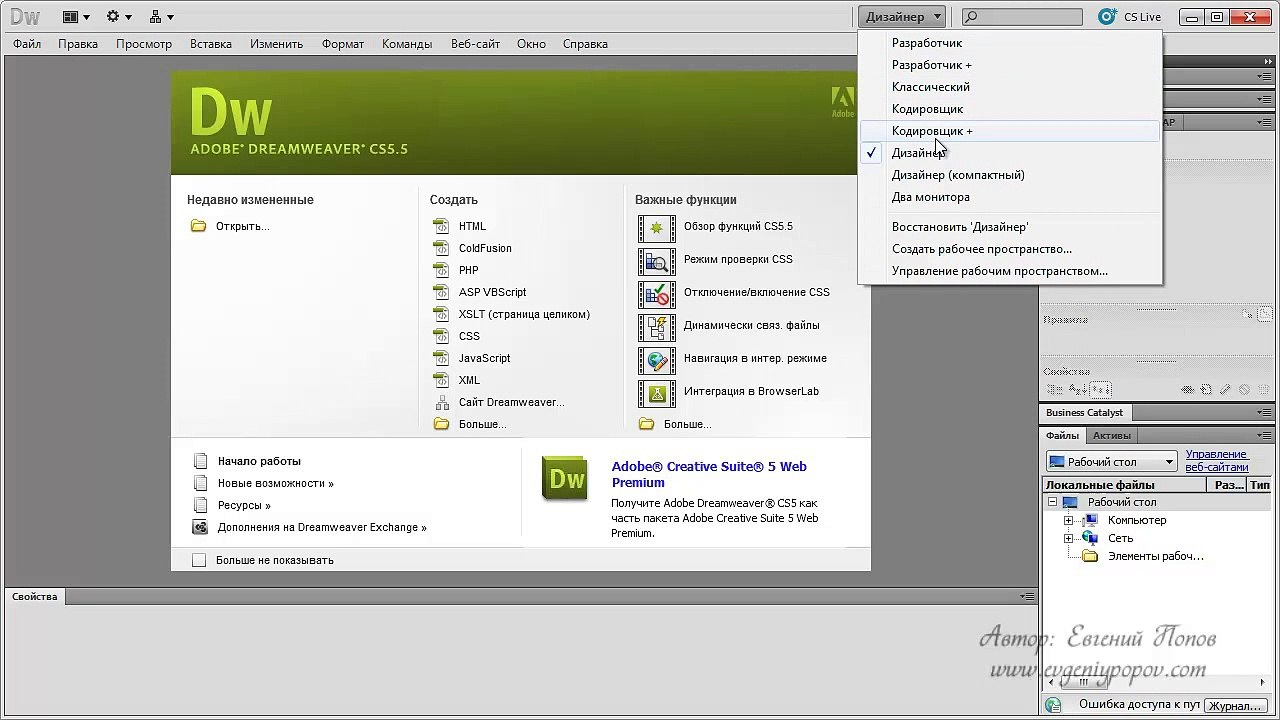The width and height of the screenshot is (1280, 720).
Task: Click the CS Live circular icon
Action: click(1107, 16)
